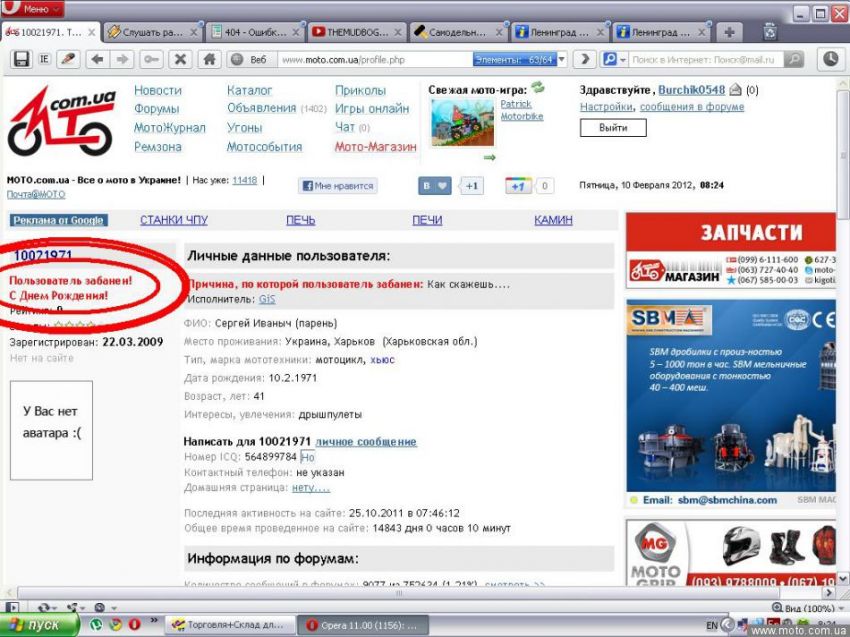
Task: Click the mail envelope icon beside Burchik0548
Action: point(735,90)
